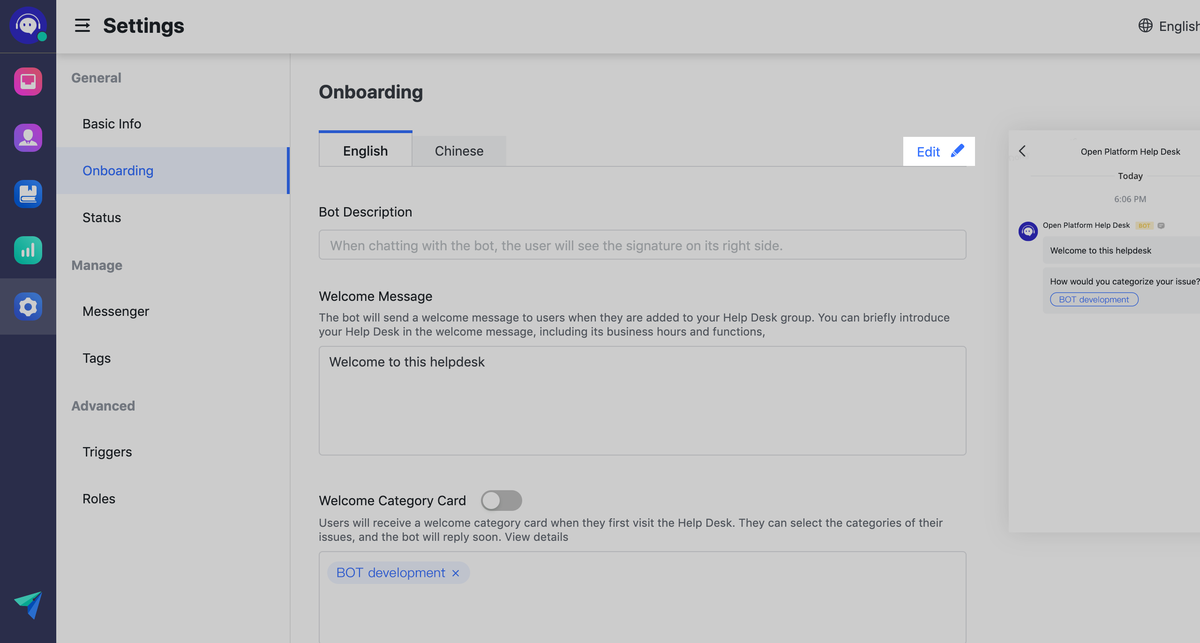1200x643 pixels.
Task: Click the paper plane icon at bottom left
Action: tap(28, 604)
